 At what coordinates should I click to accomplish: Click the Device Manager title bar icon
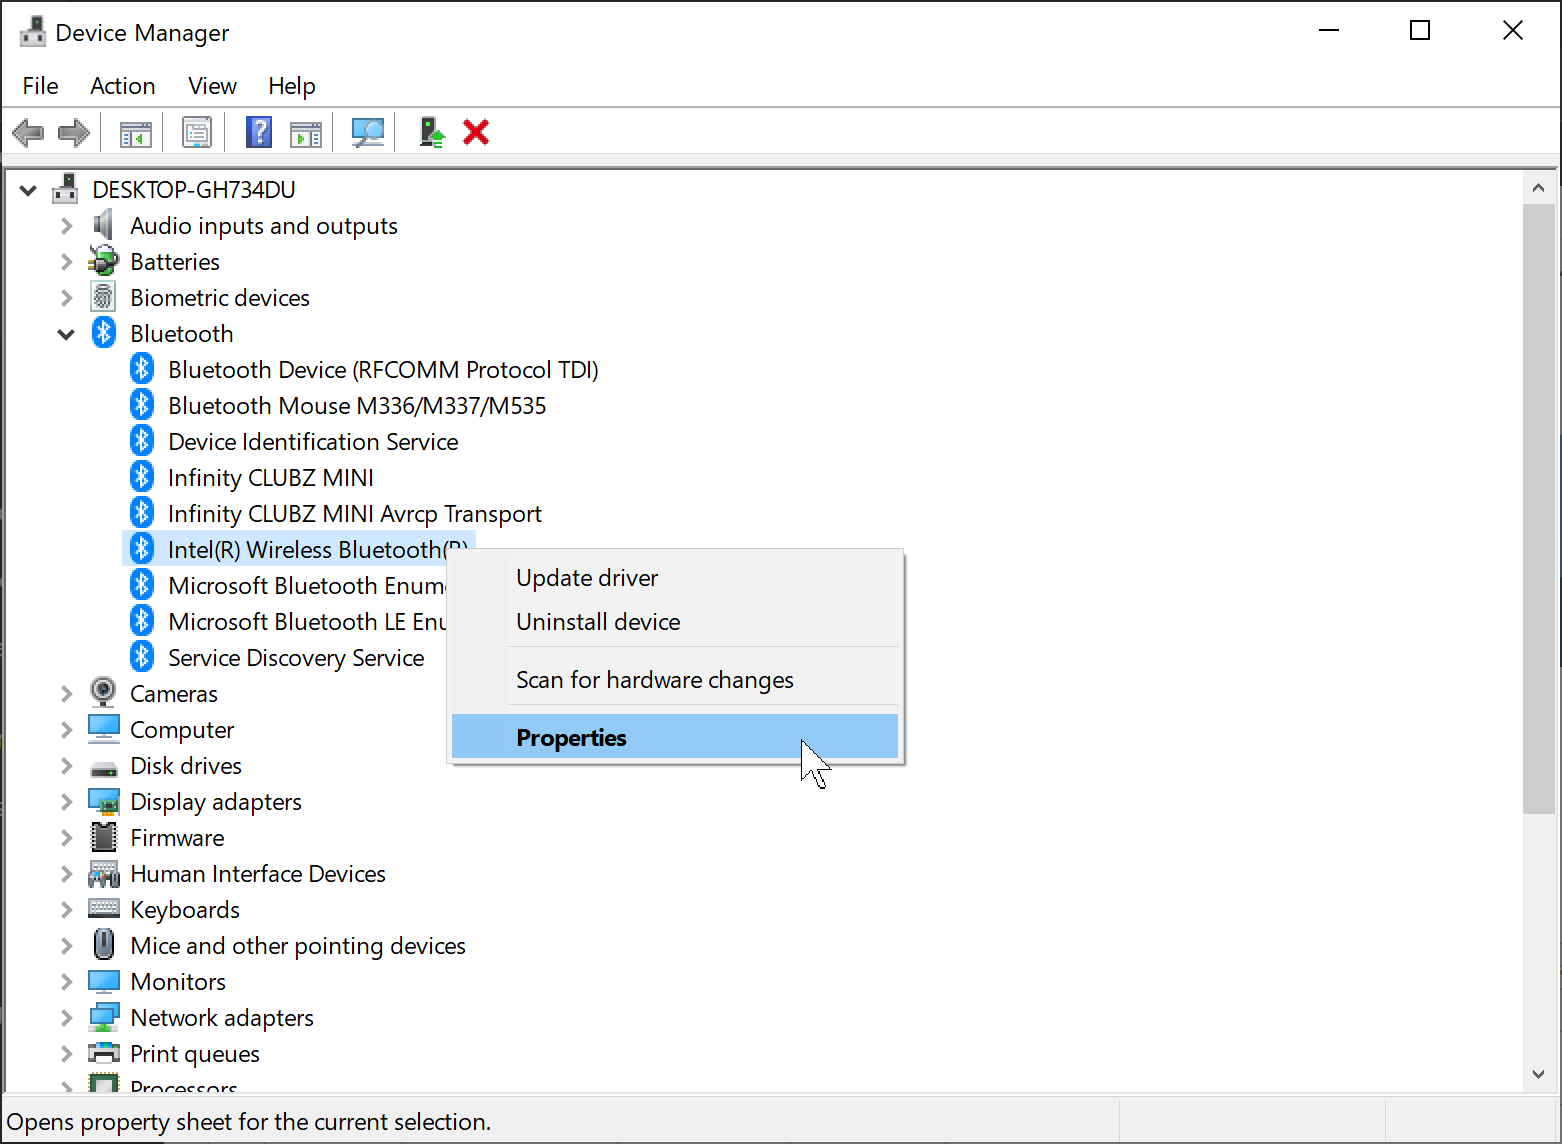pos(33,32)
